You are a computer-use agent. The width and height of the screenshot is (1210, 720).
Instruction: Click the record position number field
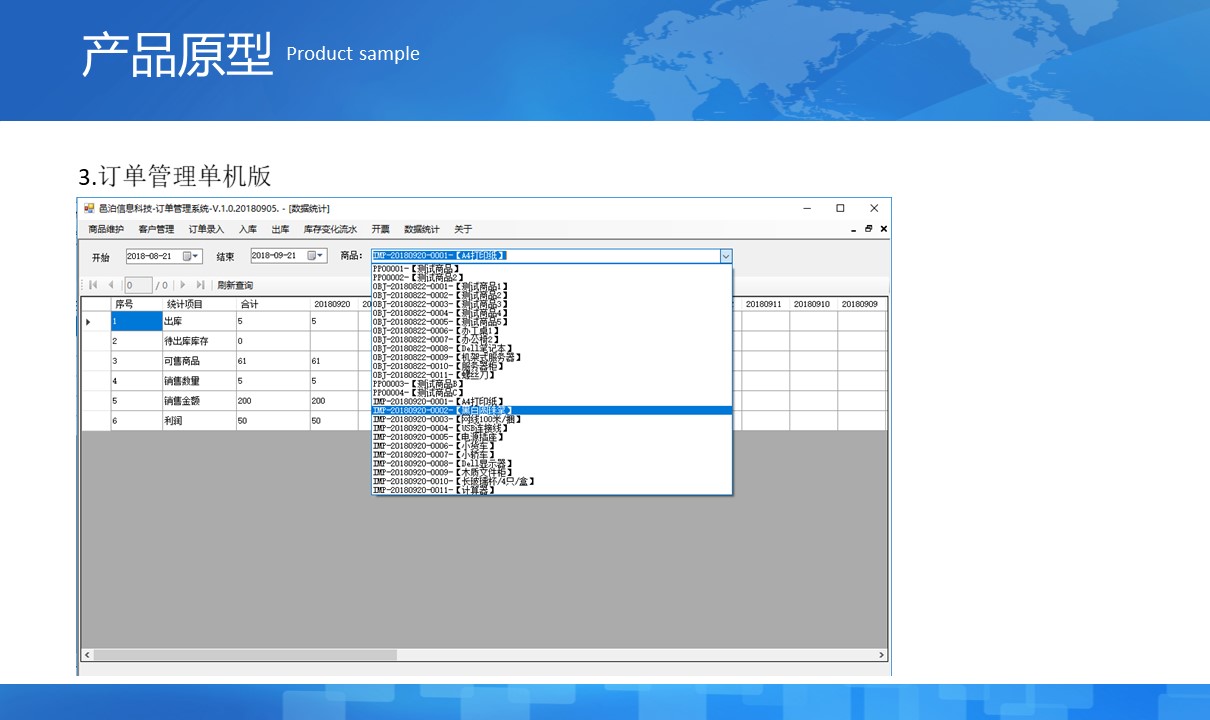coord(138,285)
